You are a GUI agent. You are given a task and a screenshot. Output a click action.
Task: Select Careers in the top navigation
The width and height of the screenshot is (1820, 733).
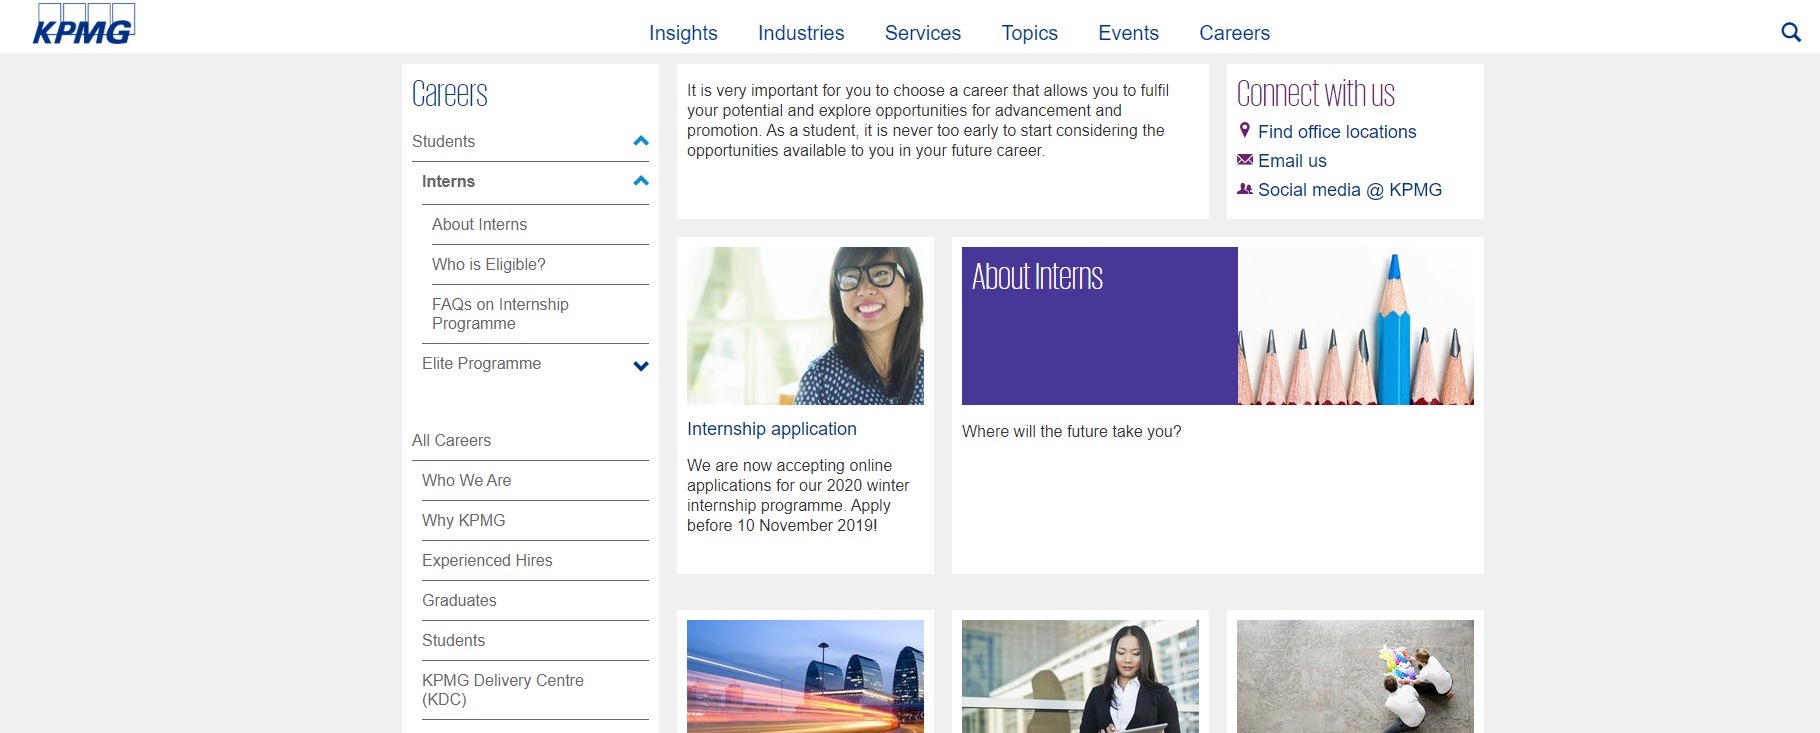point(1234,33)
